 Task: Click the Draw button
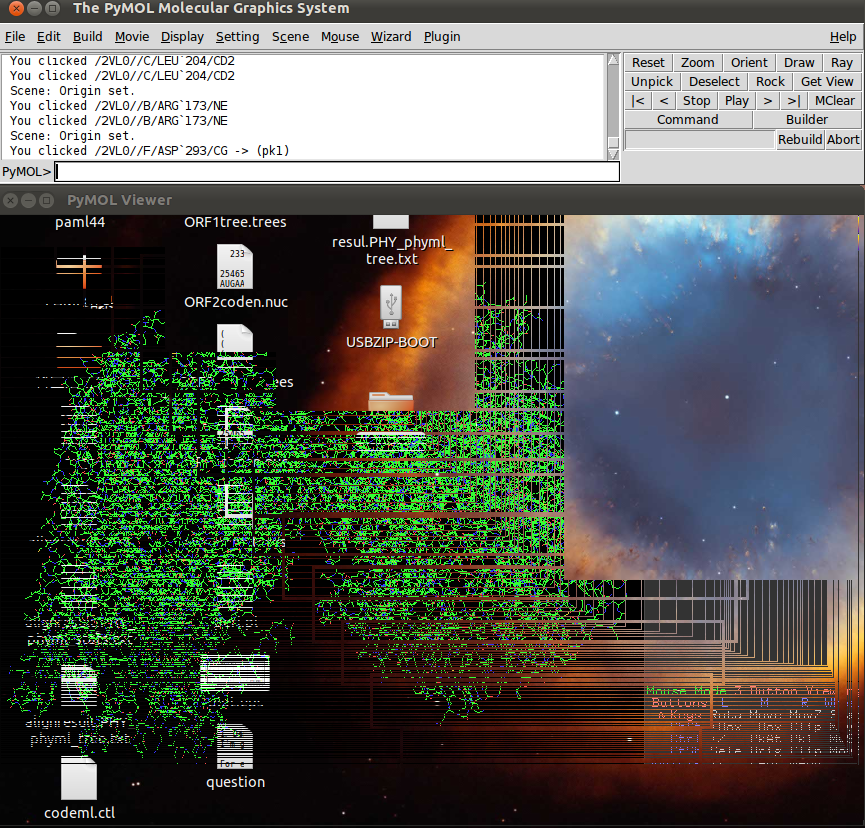[x=799, y=63]
